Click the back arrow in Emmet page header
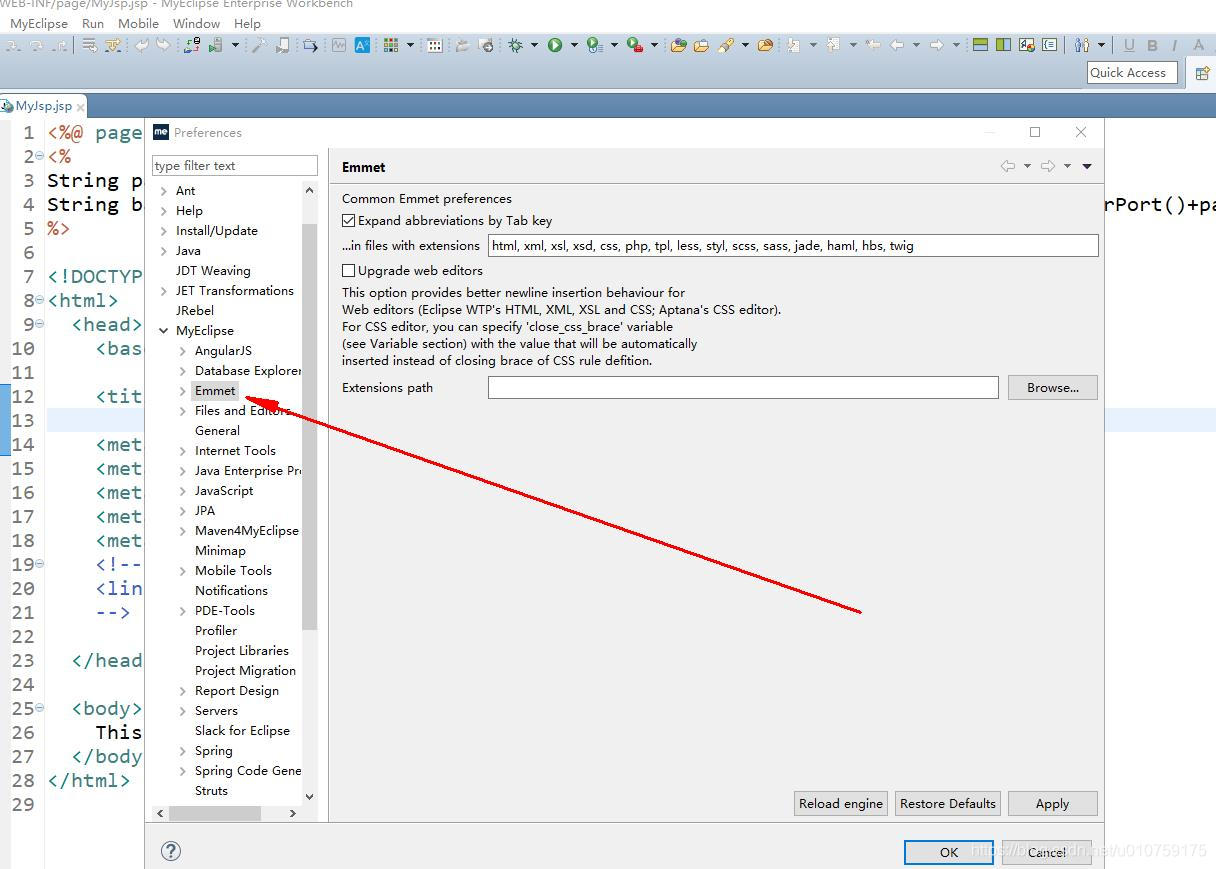Screen dimensions: 1216x869 pos(1008,166)
